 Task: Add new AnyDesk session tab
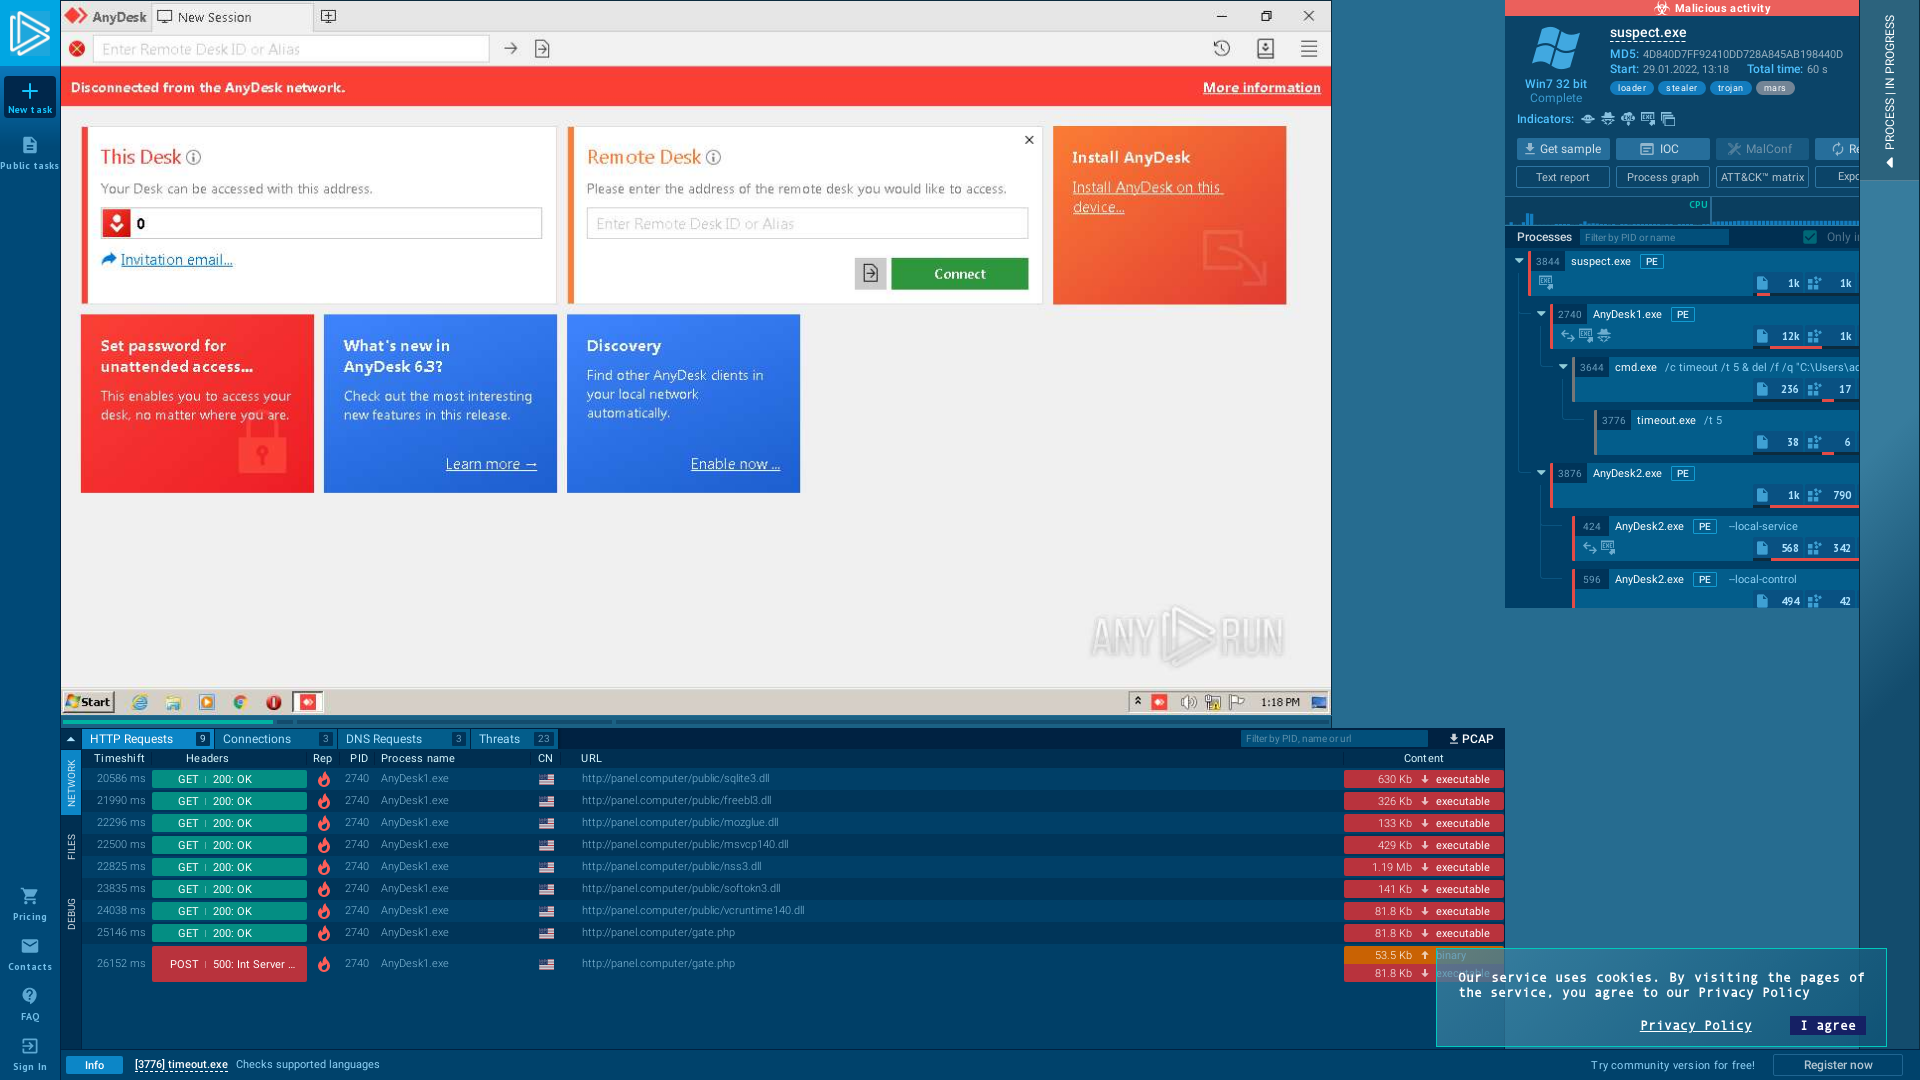pyautogui.click(x=328, y=16)
